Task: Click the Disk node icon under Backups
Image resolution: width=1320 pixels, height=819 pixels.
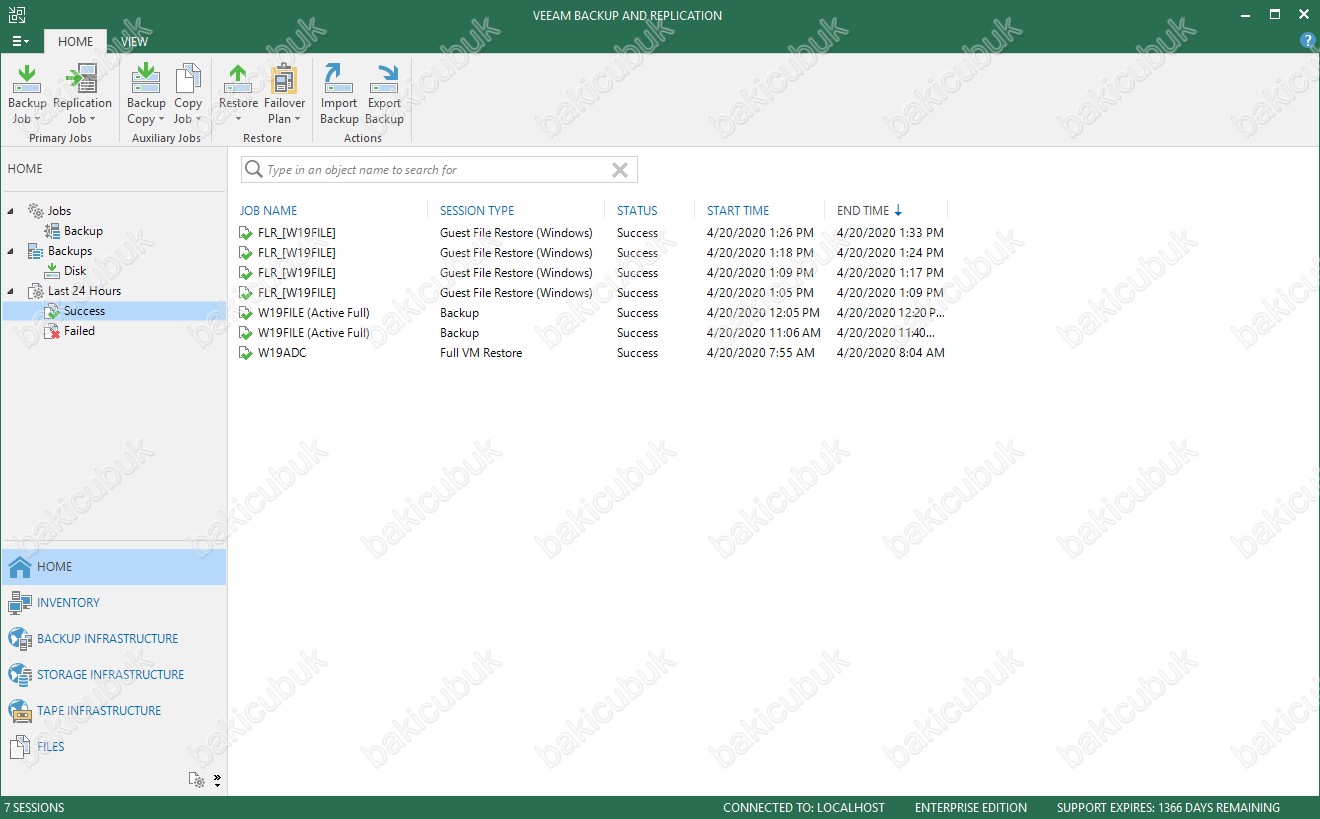Action: [52, 271]
